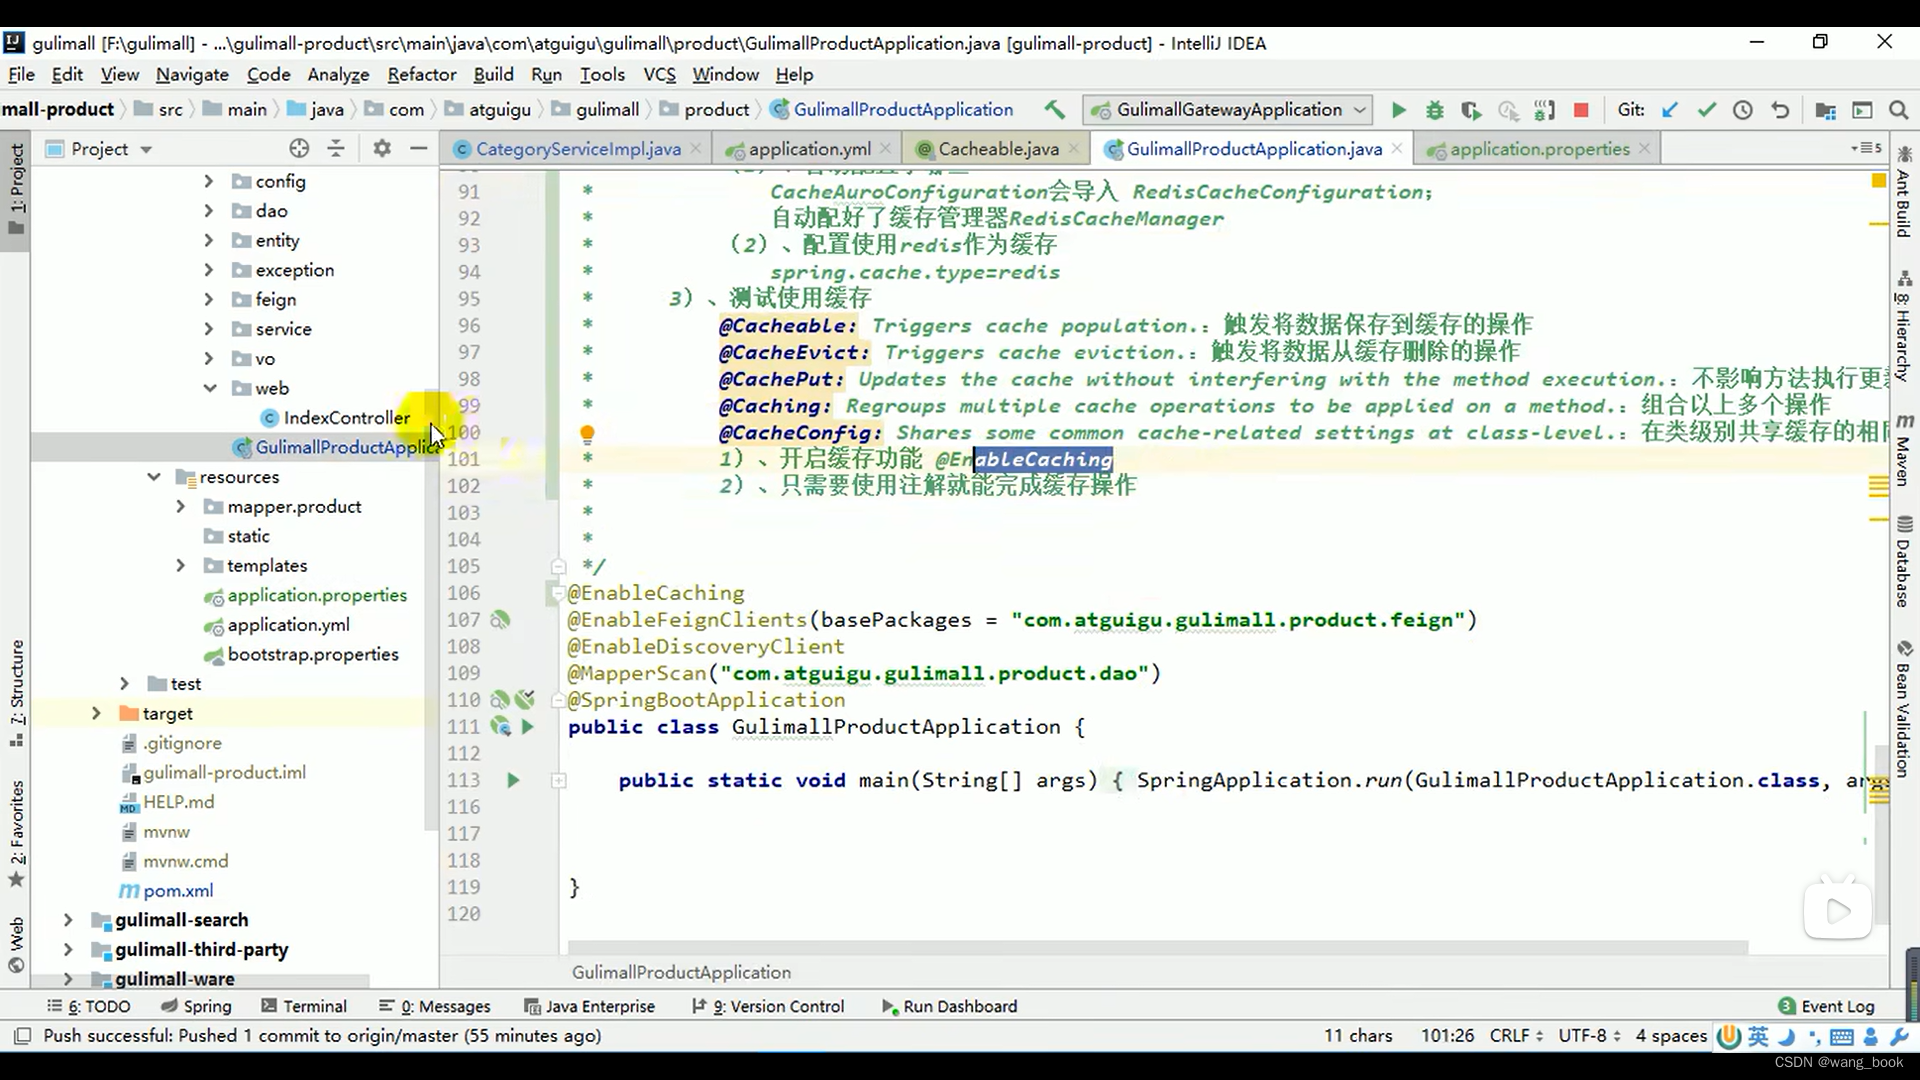Open Search Everywhere magnifier icon

tap(1898, 110)
